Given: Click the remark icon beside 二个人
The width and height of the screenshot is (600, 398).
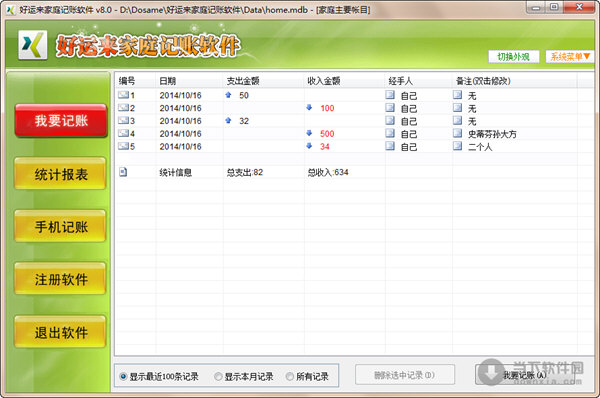Looking at the screenshot, I should coord(457,146).
